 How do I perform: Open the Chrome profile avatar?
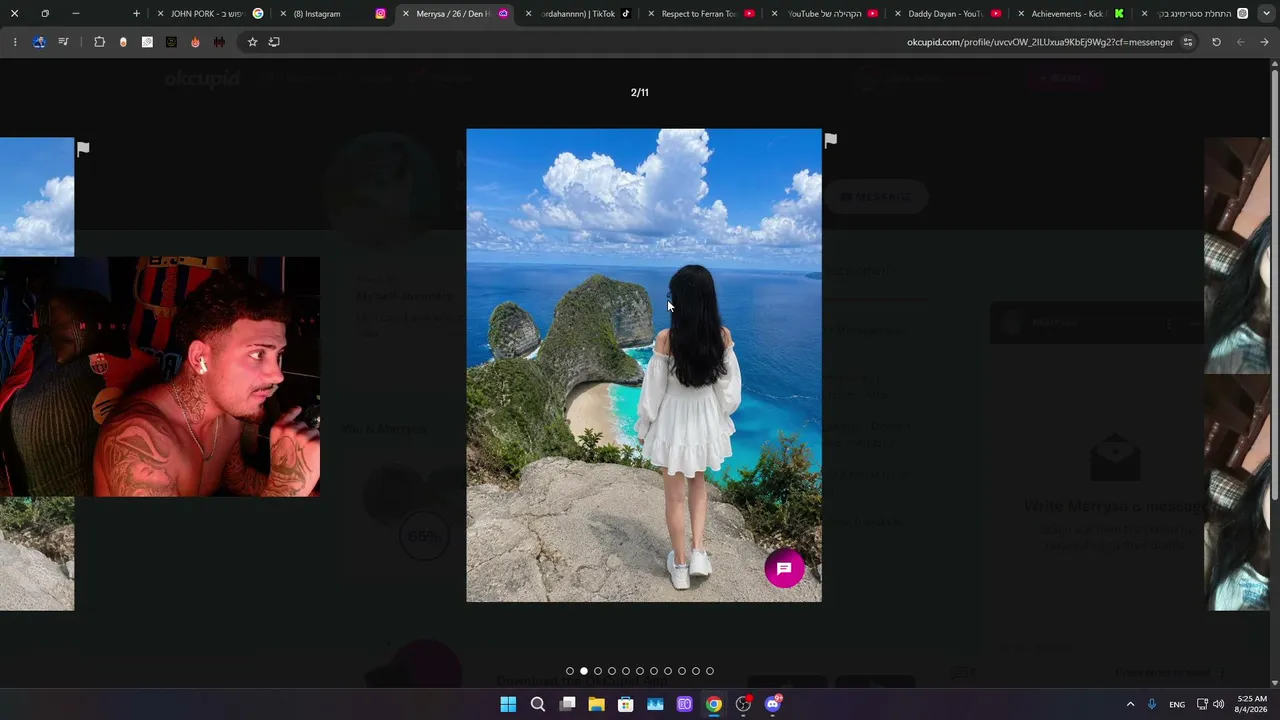point(39,42)
